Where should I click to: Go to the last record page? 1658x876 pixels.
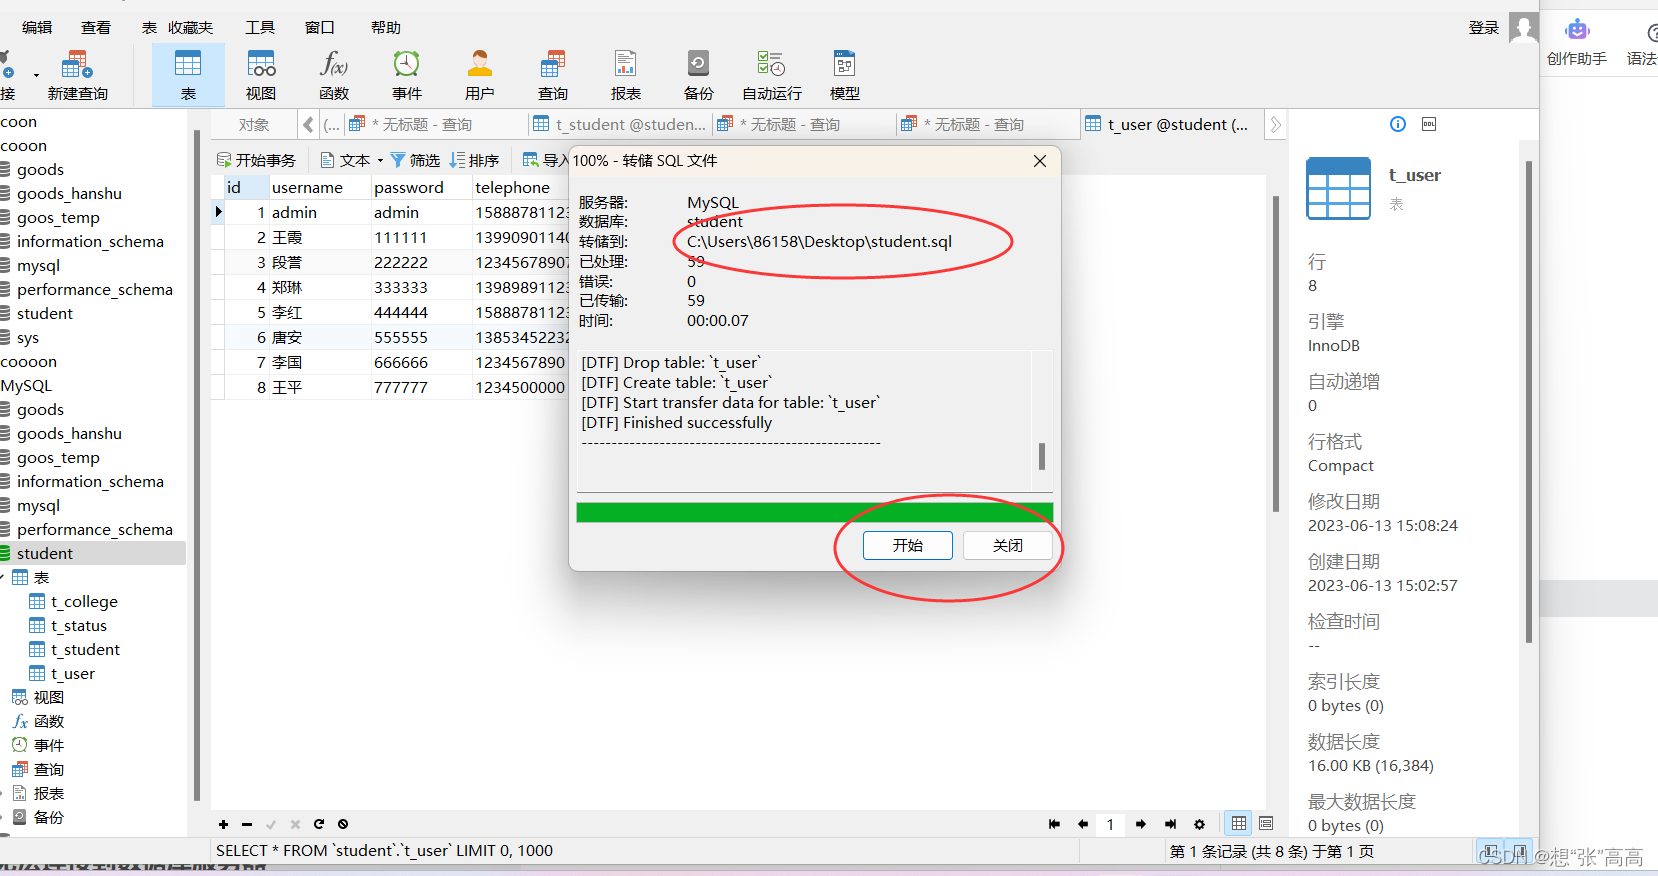[x=1170, y=824]
